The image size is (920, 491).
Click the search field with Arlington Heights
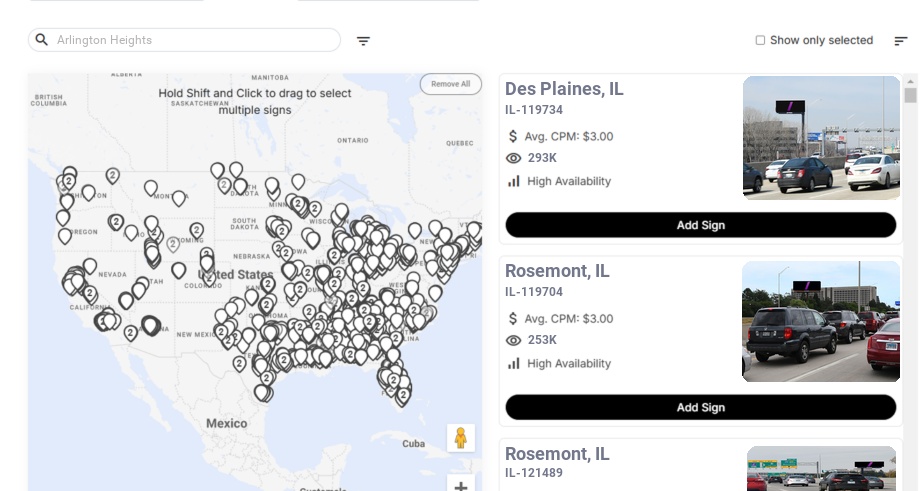[x=190, y=40]
